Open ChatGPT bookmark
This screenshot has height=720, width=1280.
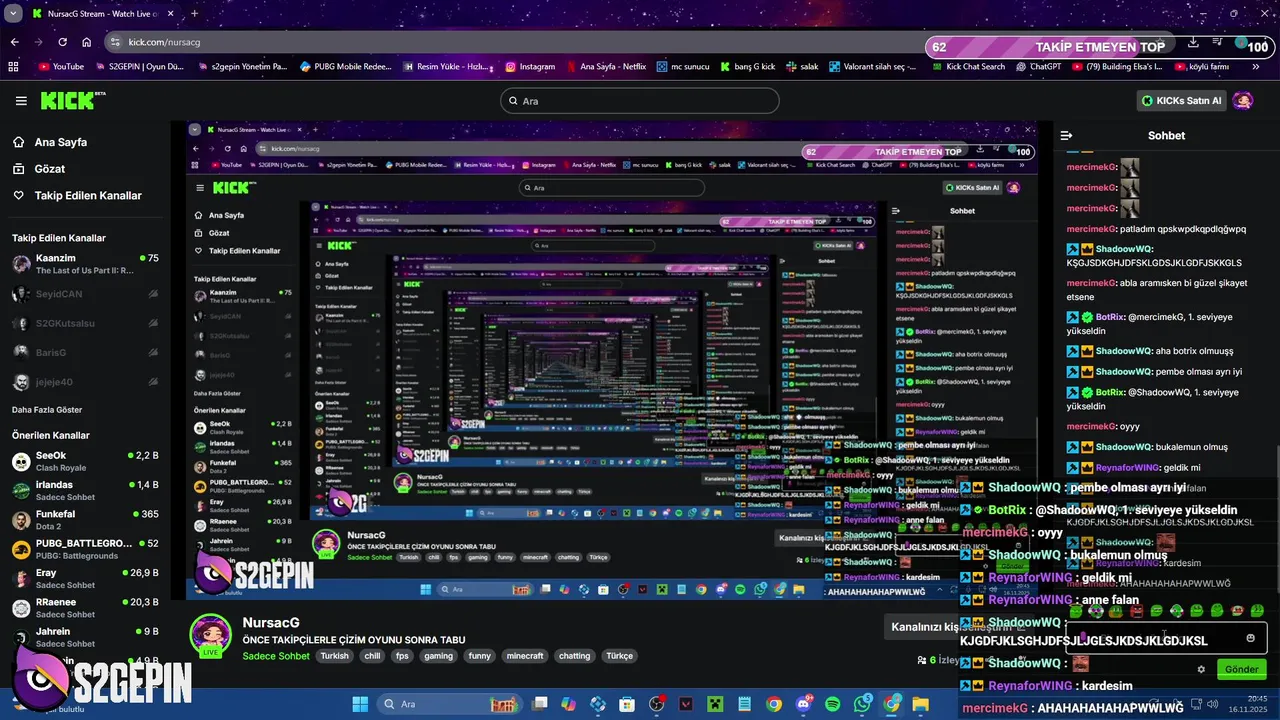(1038, 67)
